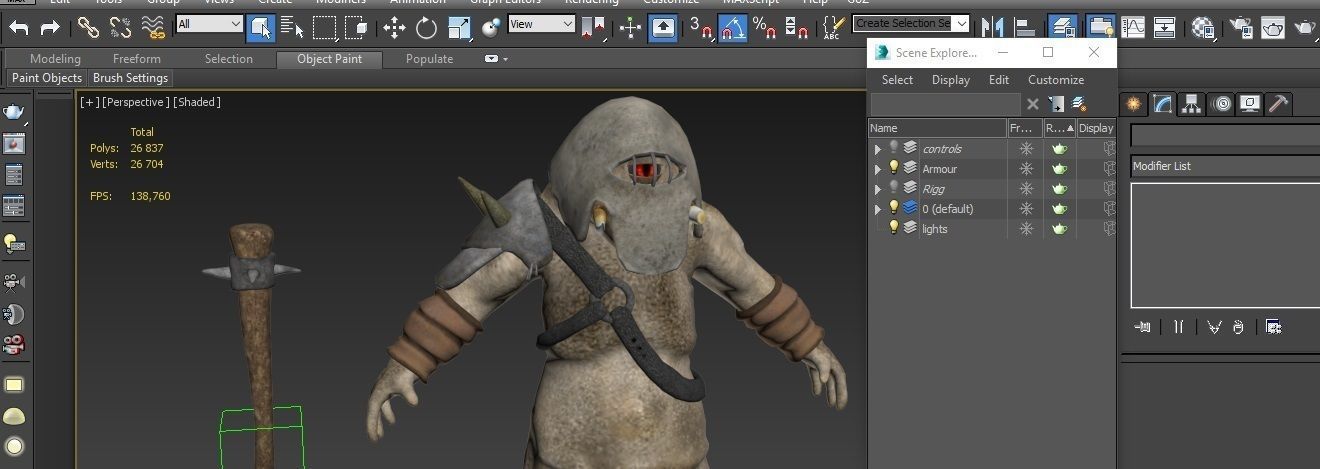This screenshot has height=469, width=1320.
Task: Open Render Setup dialog
Action: [x=1241, y=27]
